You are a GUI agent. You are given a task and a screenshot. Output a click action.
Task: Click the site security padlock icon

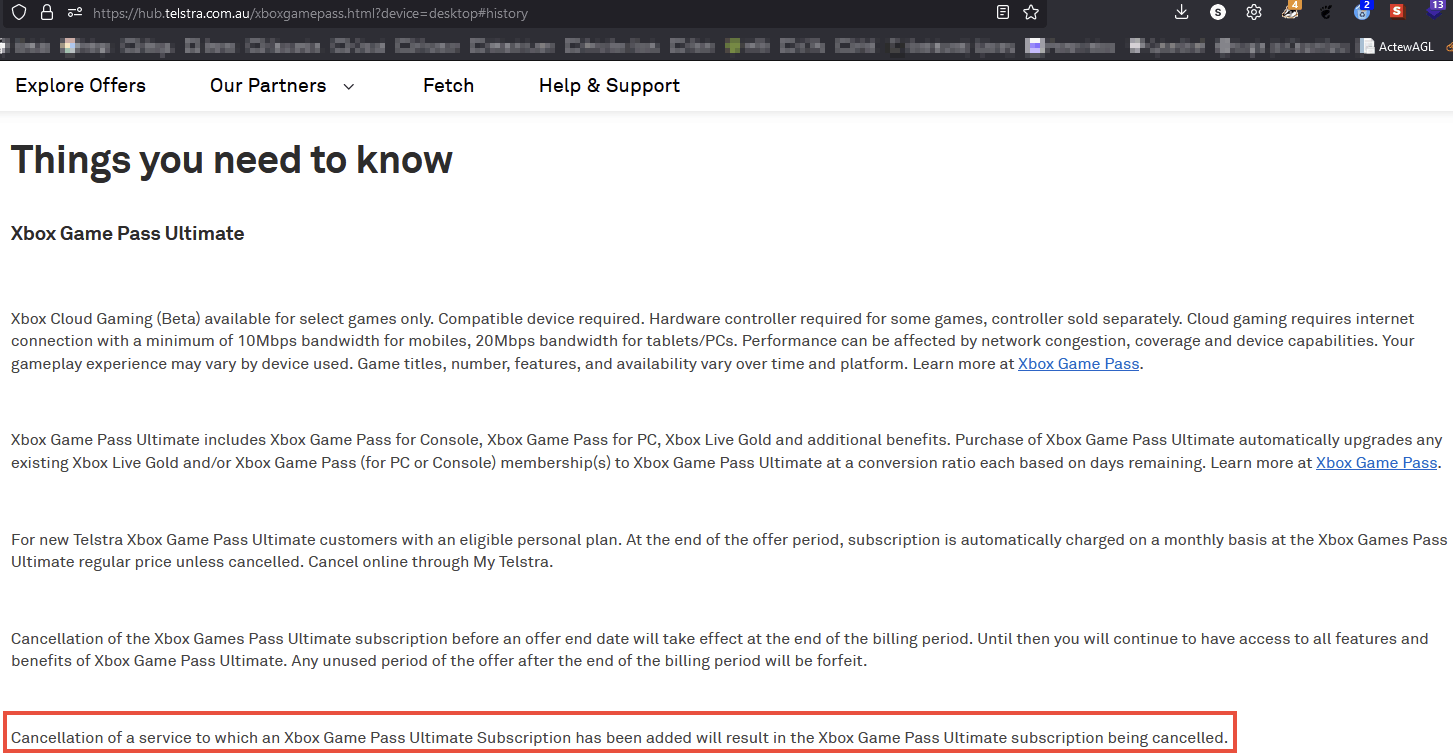point(46,13)
